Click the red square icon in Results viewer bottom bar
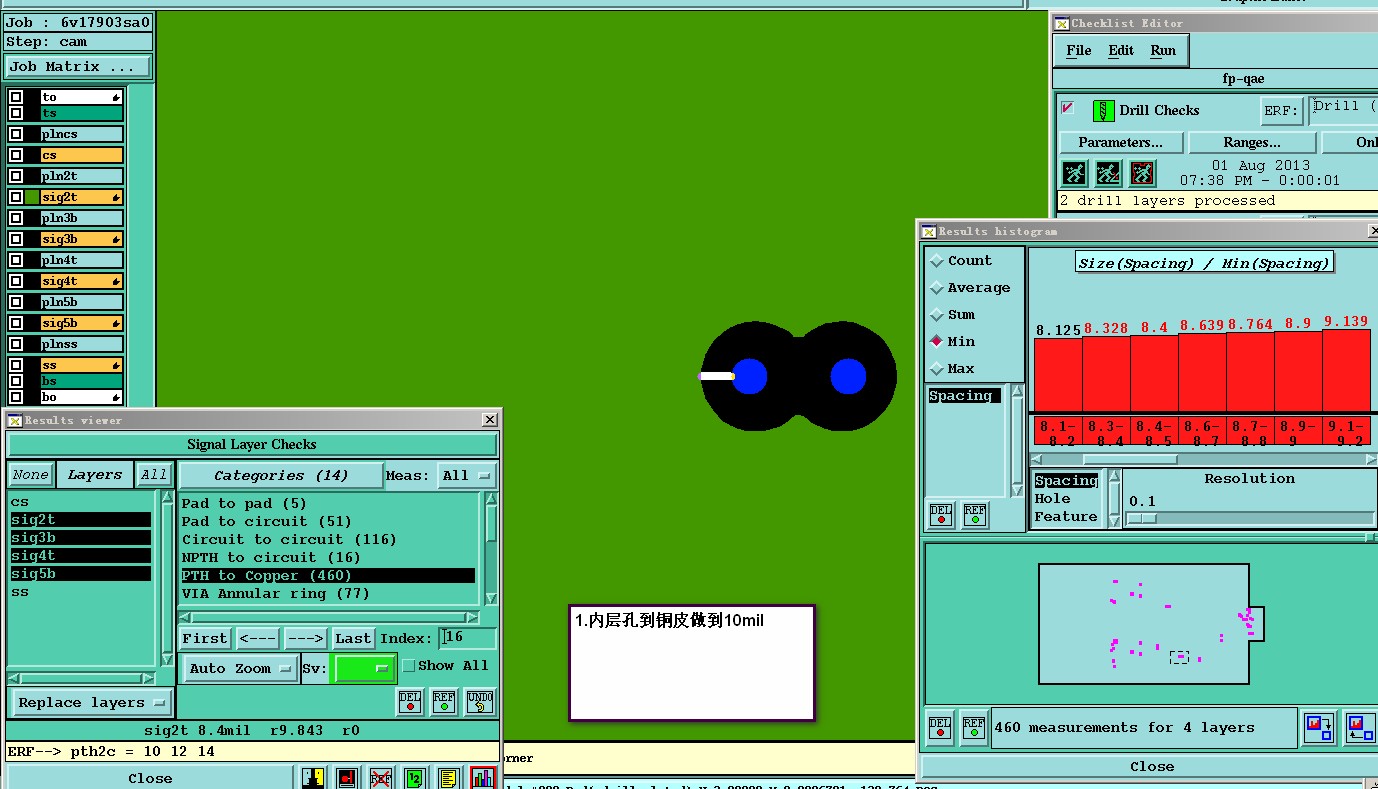The image size is (1378, 789). (347, 778)
